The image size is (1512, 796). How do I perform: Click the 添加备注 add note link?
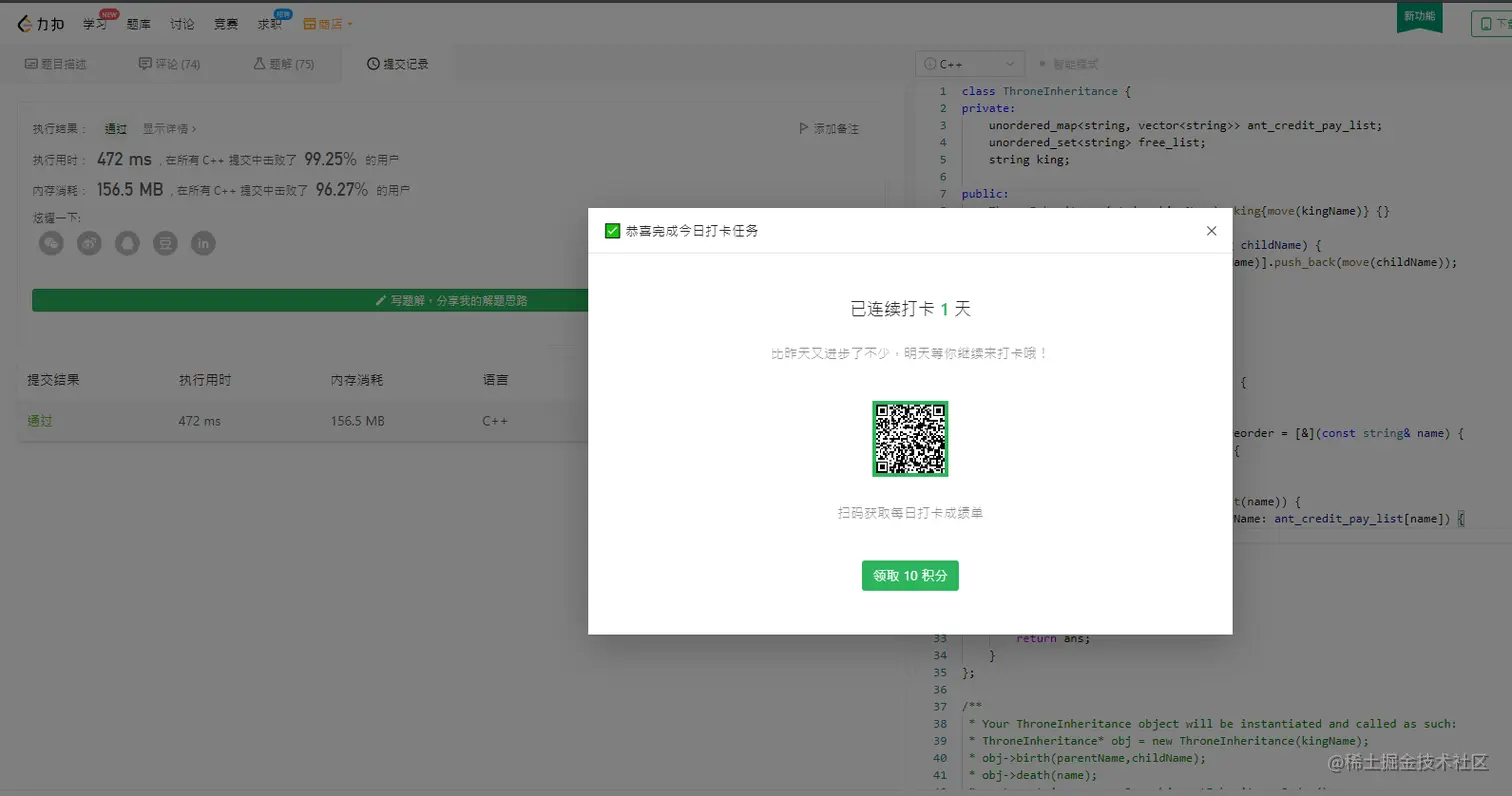(x=829, y=129)
